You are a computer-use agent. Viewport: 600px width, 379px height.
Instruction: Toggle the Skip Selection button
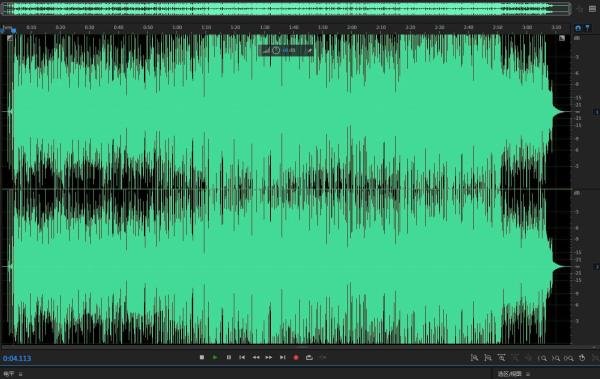(x=323, y=357)
